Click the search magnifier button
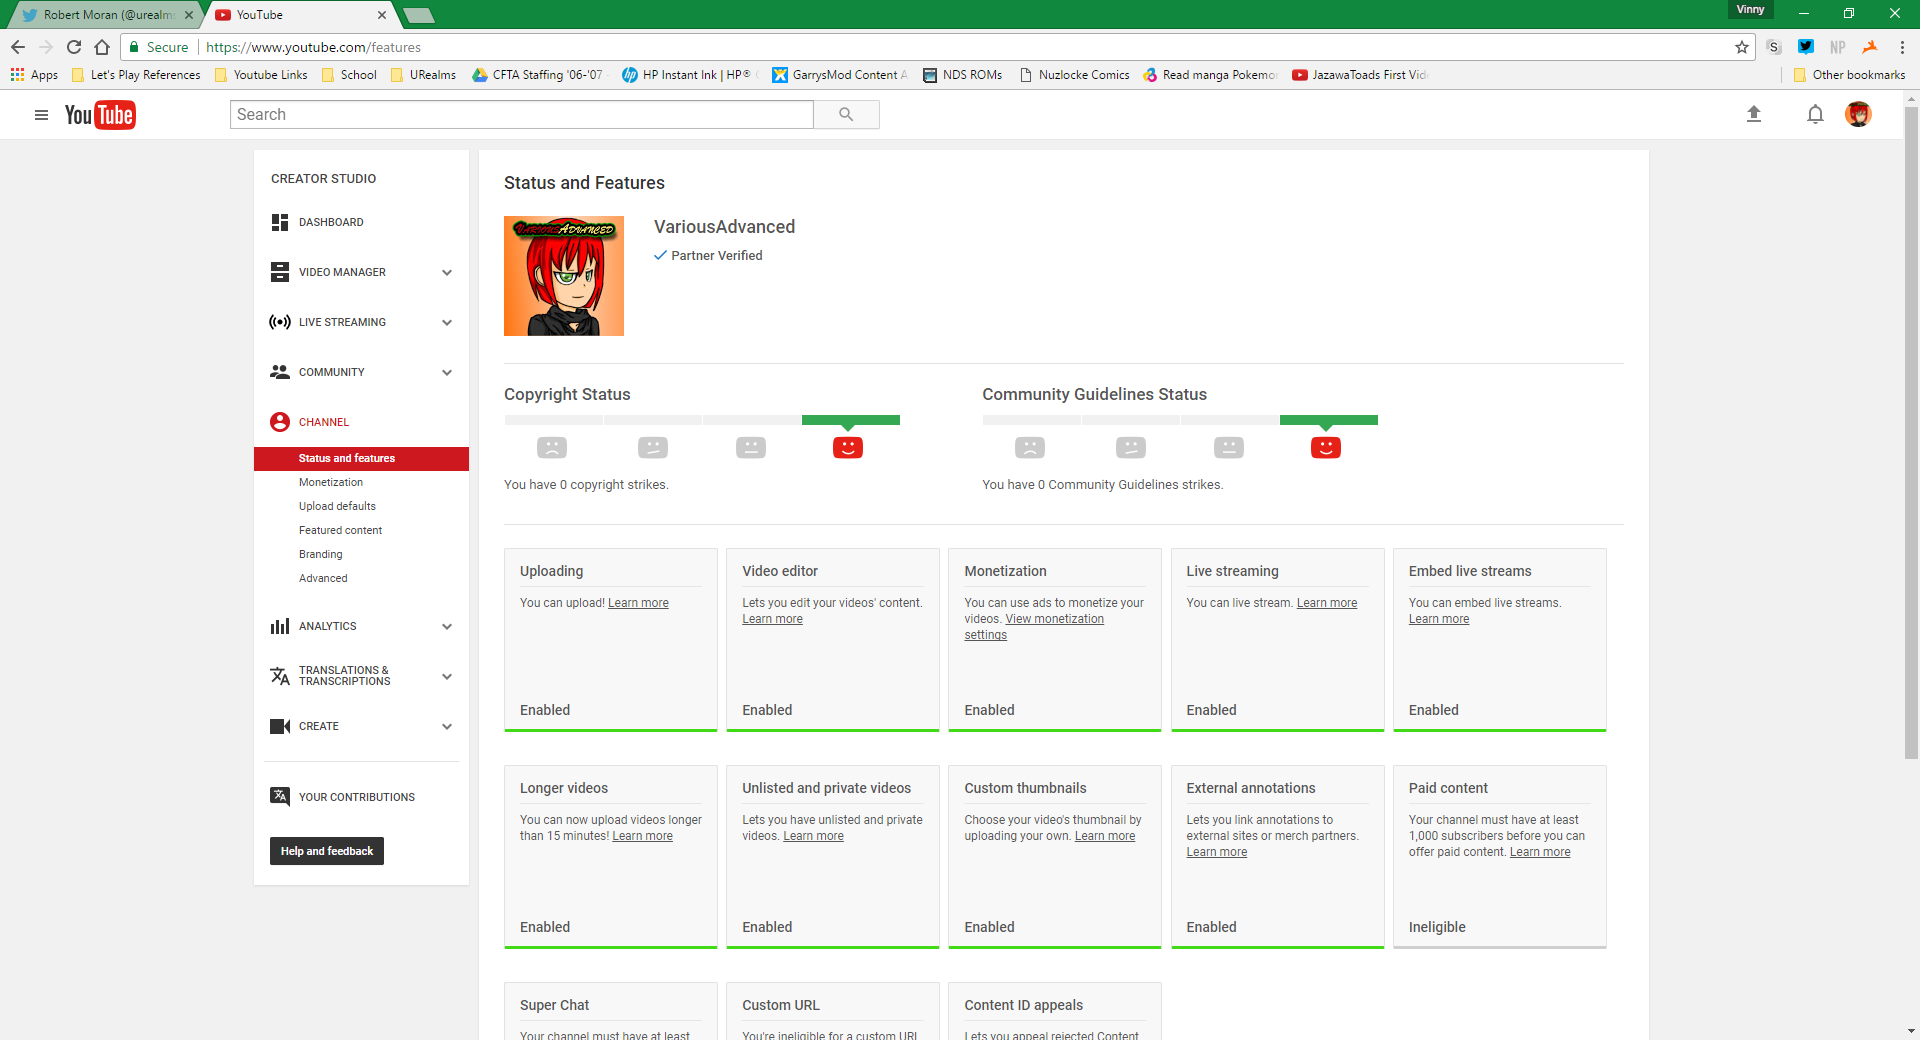This screenshot has height=1040, width=1920. click(x=846, y=115)
